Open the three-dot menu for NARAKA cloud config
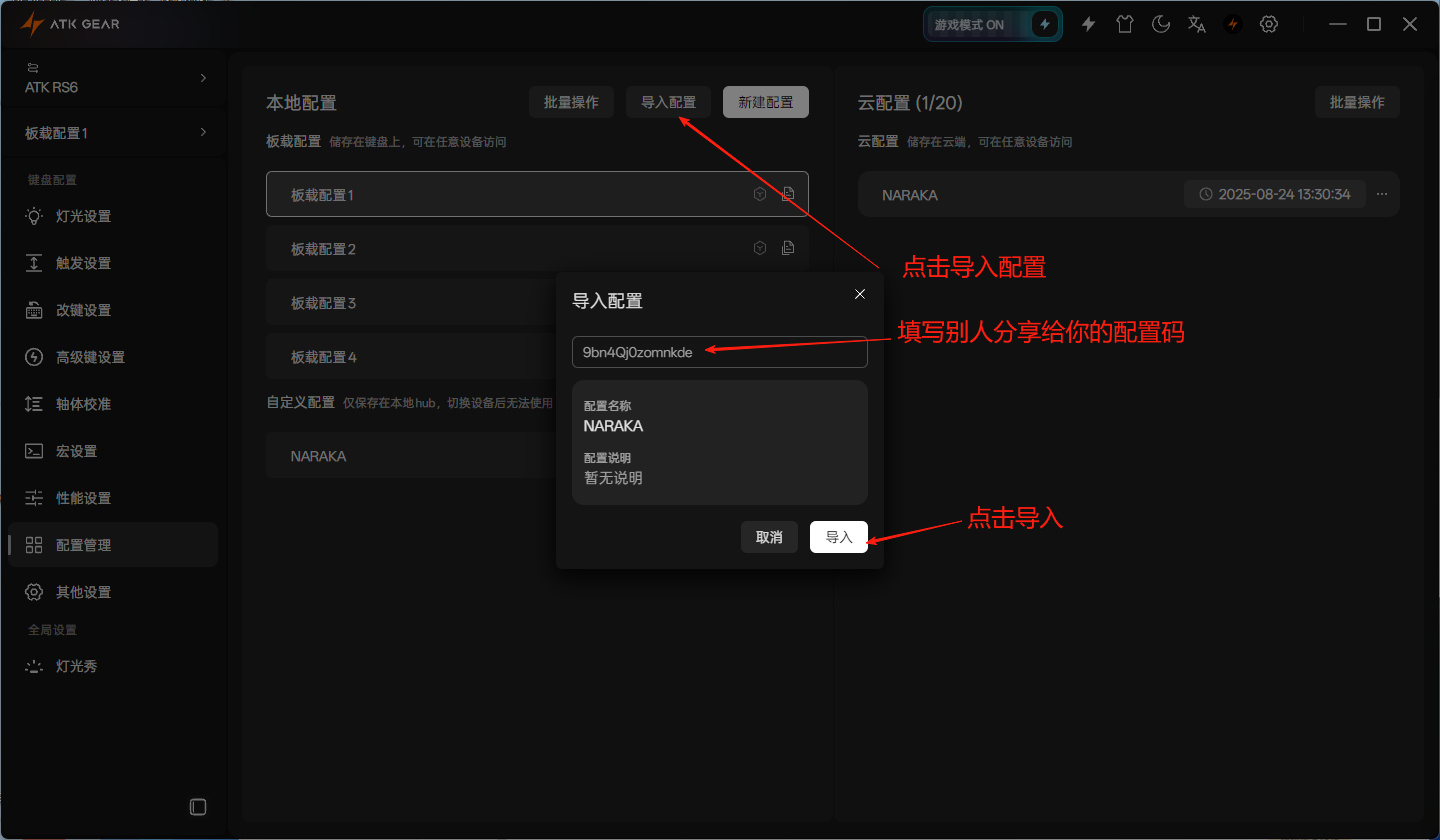 pos(1382,194)
